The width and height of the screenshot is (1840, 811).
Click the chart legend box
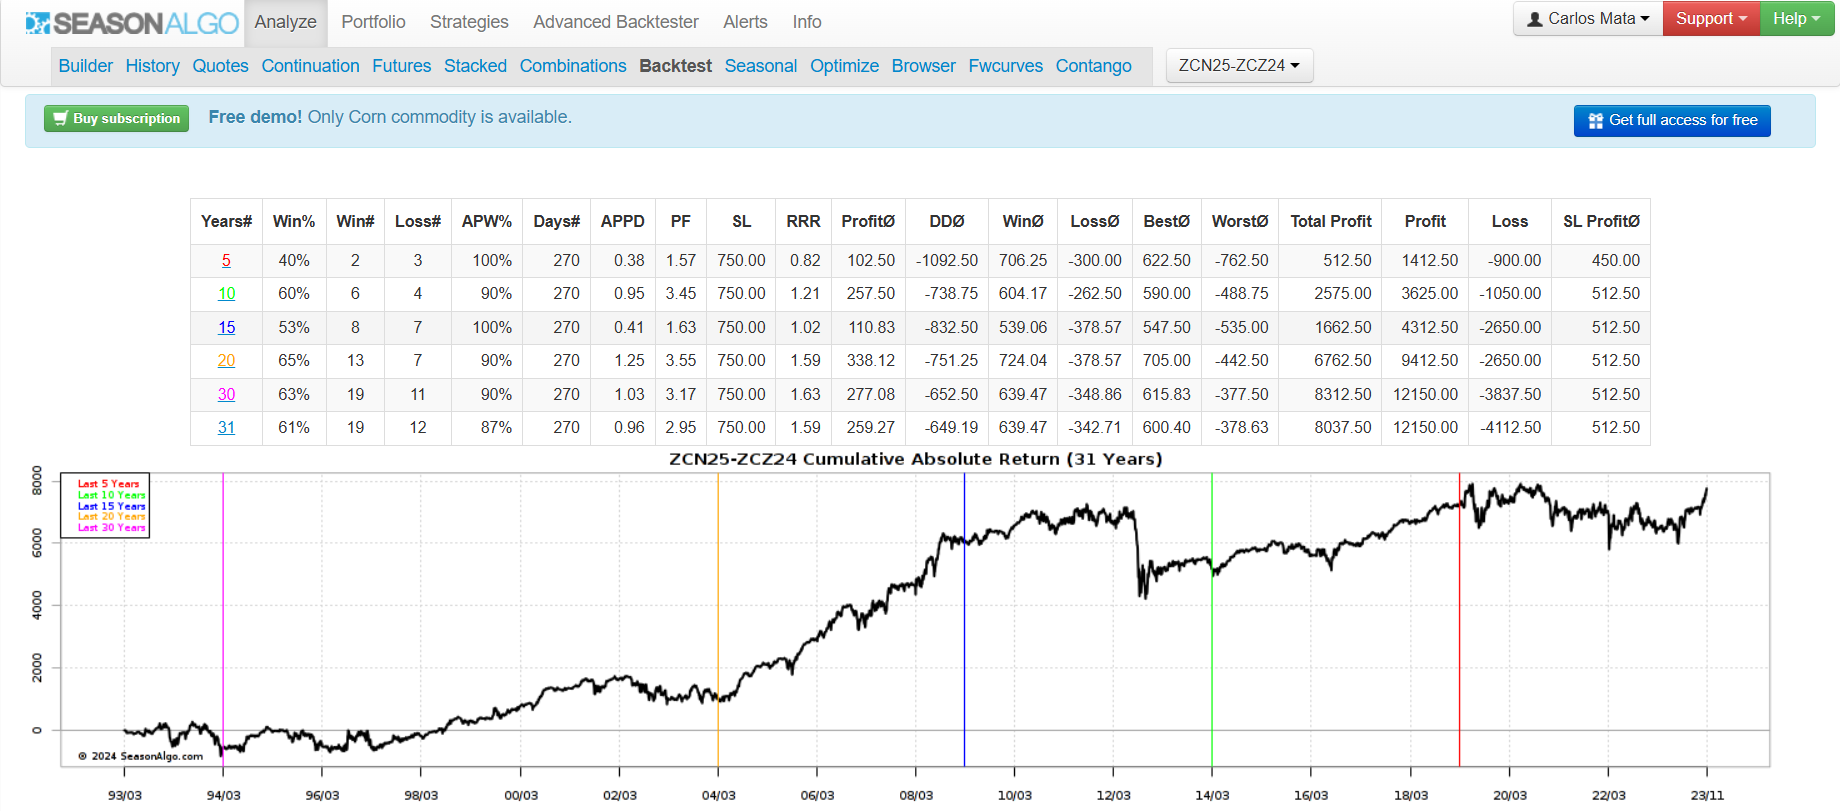[105, 506]
